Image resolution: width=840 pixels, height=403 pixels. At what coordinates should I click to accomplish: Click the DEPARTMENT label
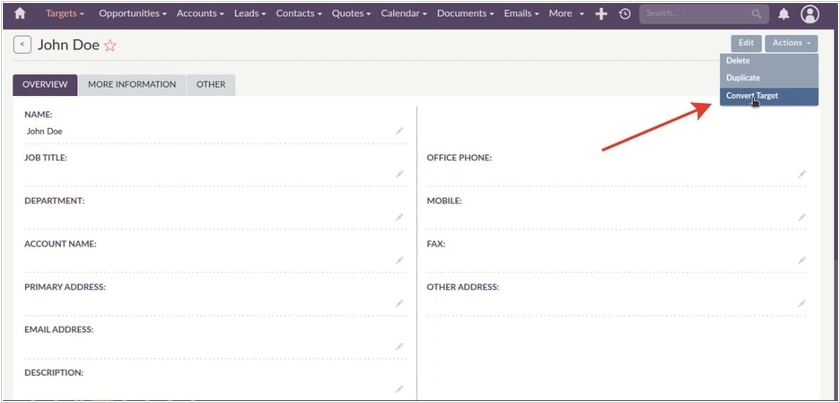pos(55,201)
